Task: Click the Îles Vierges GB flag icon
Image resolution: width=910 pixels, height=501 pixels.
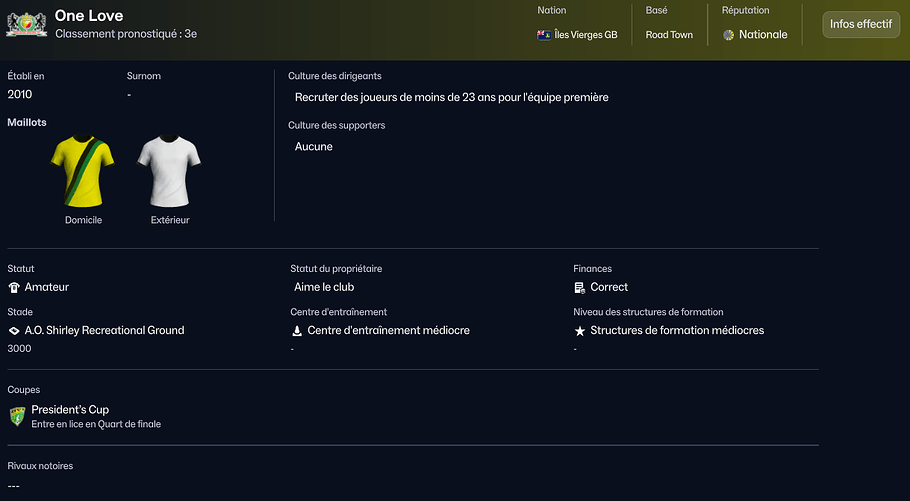Action: click(544, 35)
